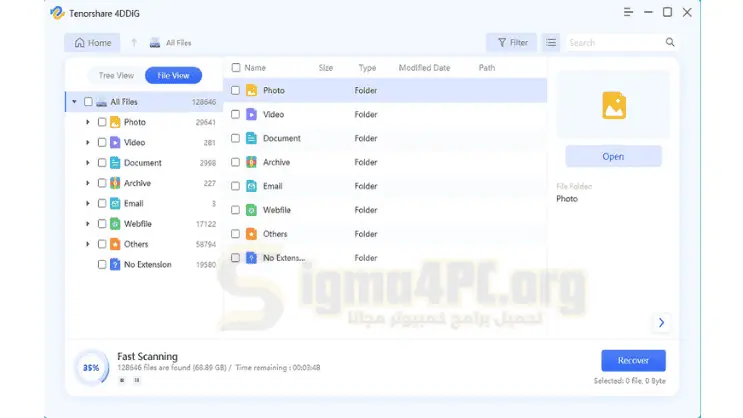
Task: Check the Video row checkbox in file list
Action: pyautogui.click(x=236, y=114)
